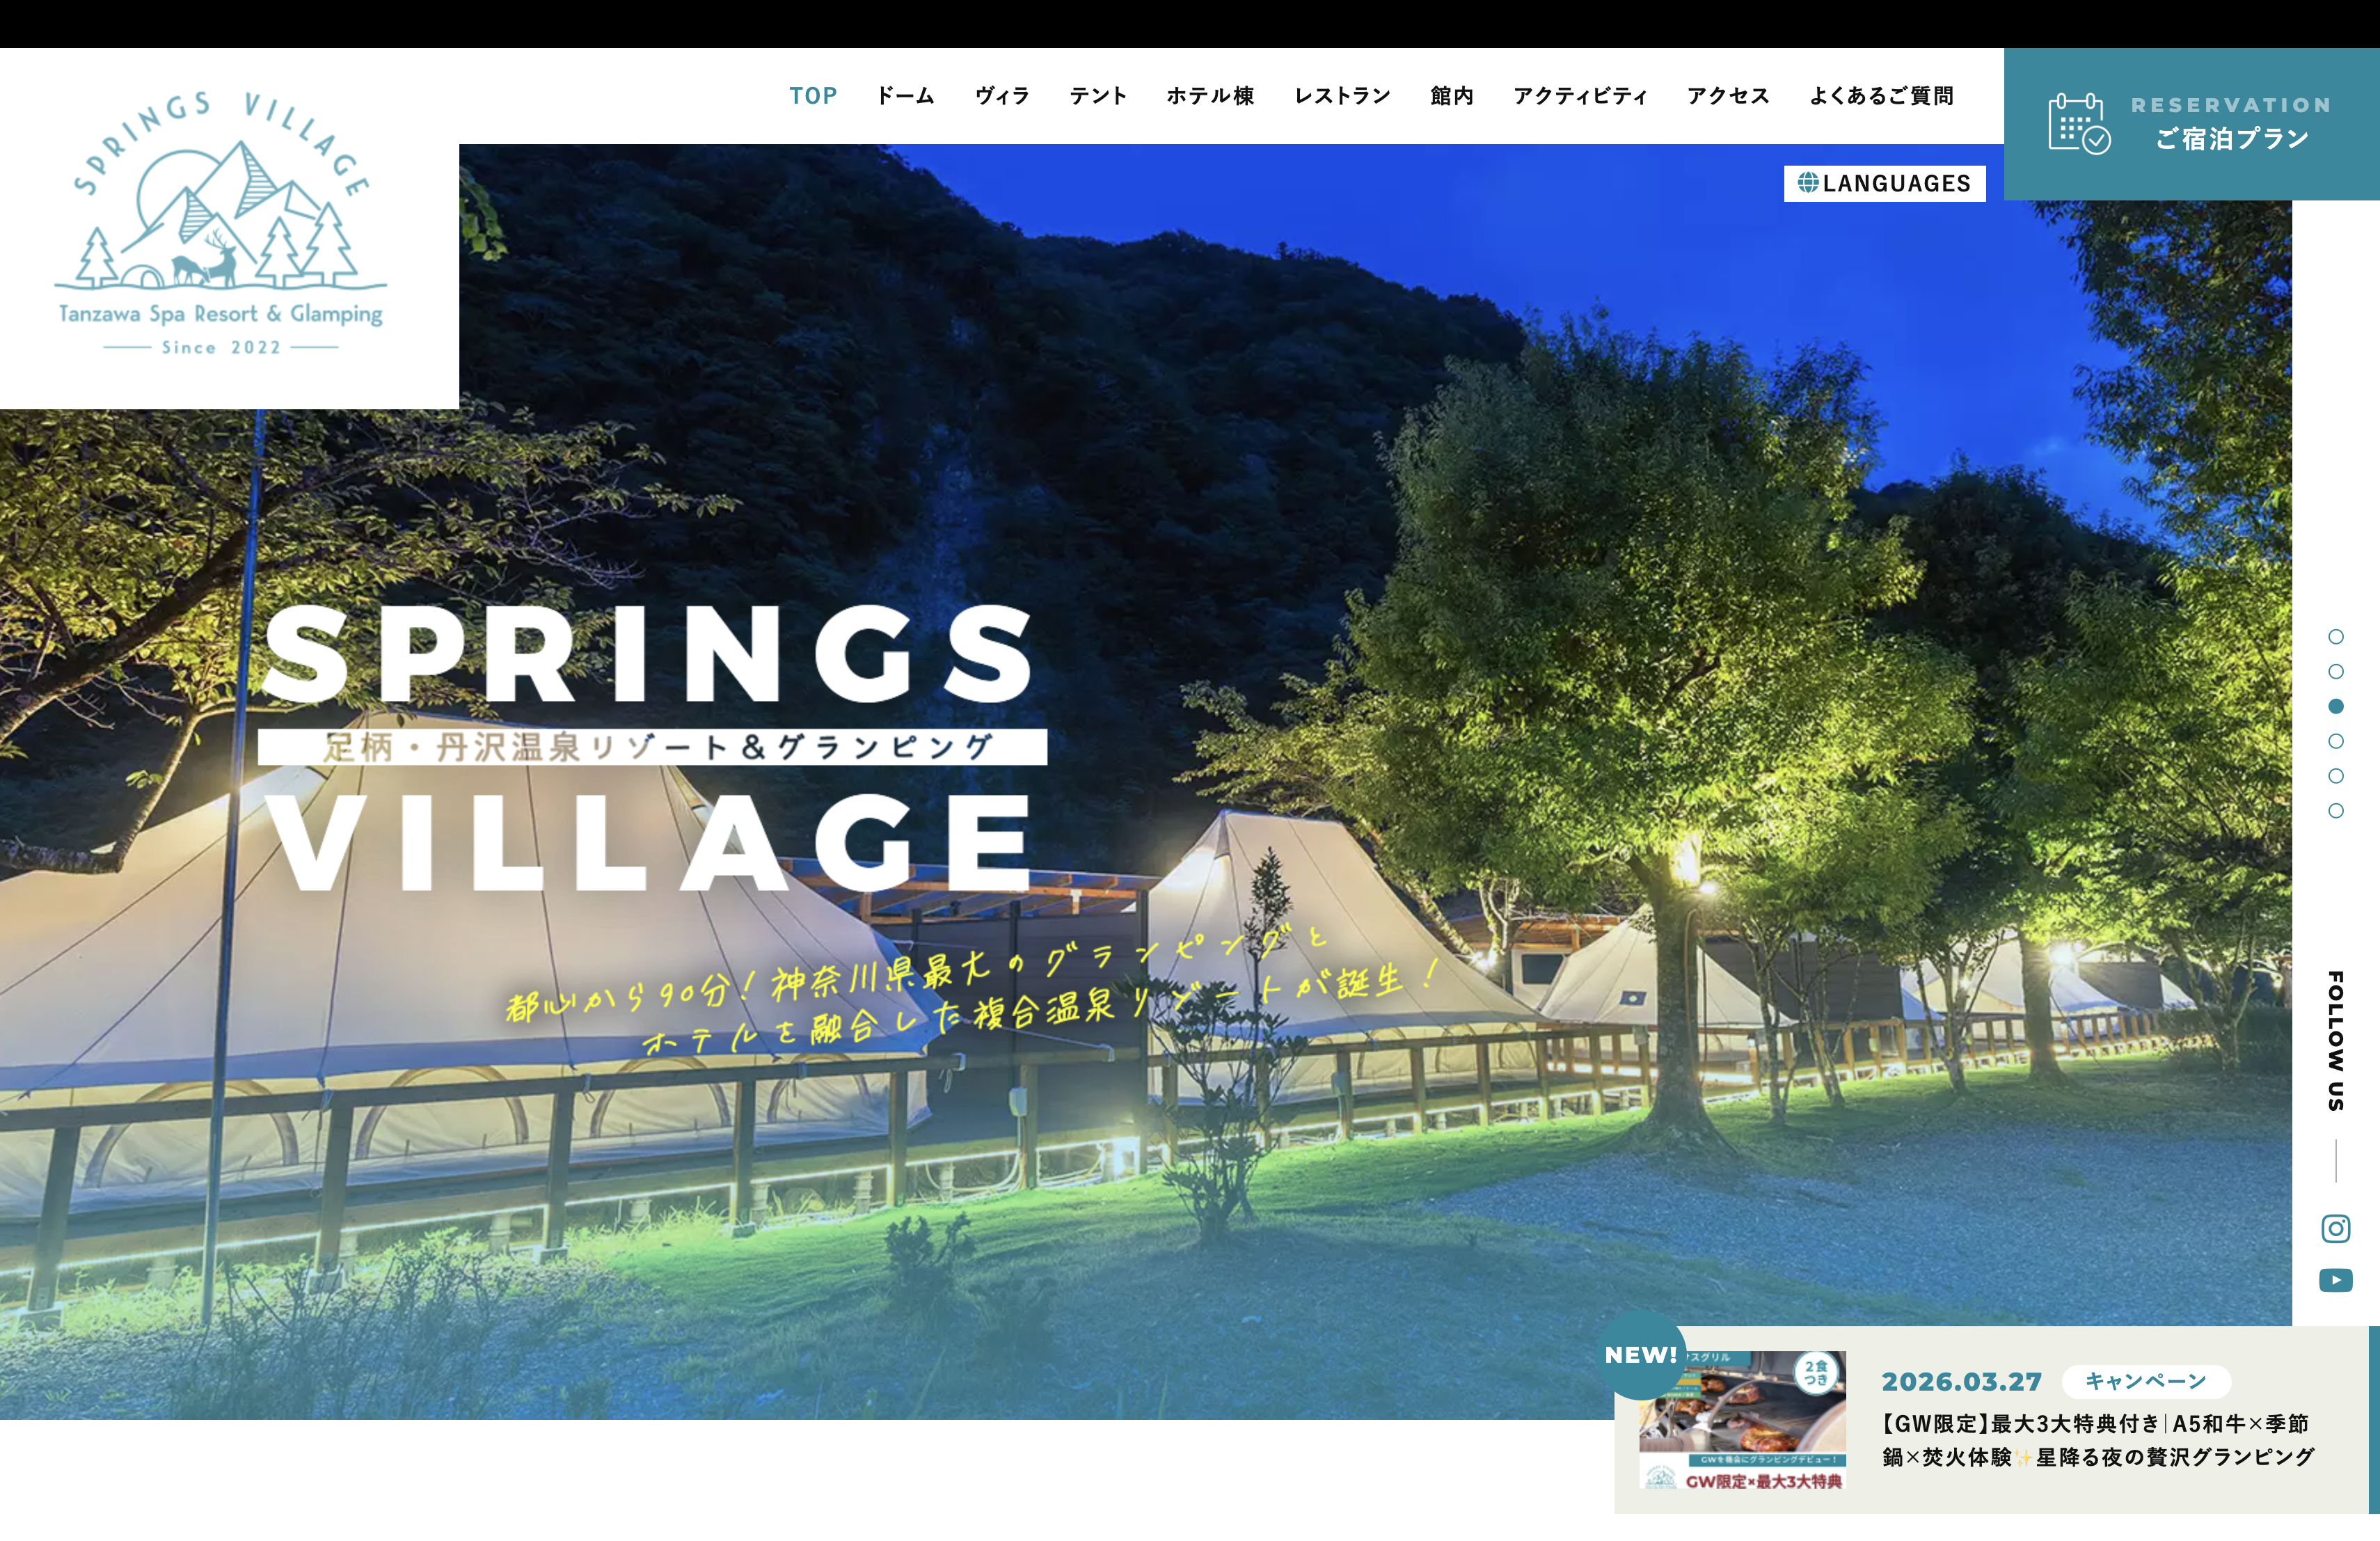Click the キャンペーン category tag
This screenshot has height=1541, width=2380.
click(2146, 1381)
